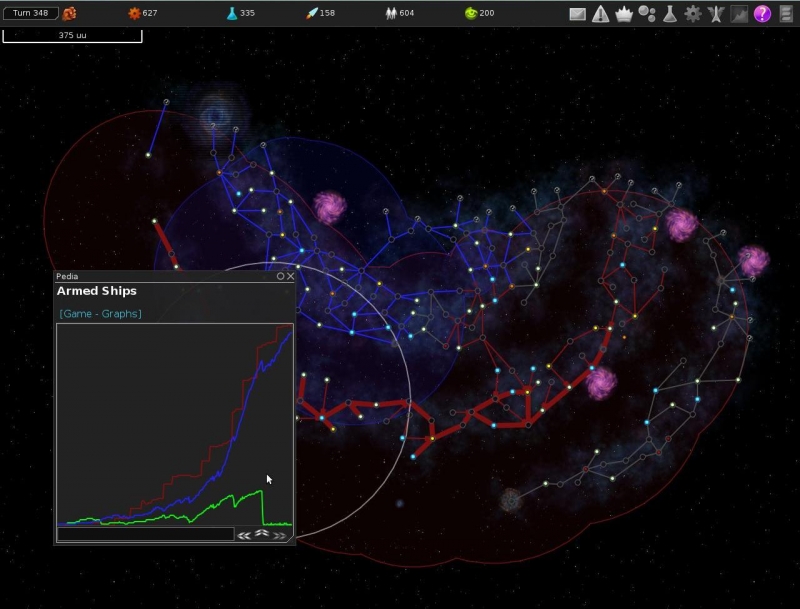This screenshot has width=800, height=609.
Task: Click the fleet value 158
Action: pos(327,13)
